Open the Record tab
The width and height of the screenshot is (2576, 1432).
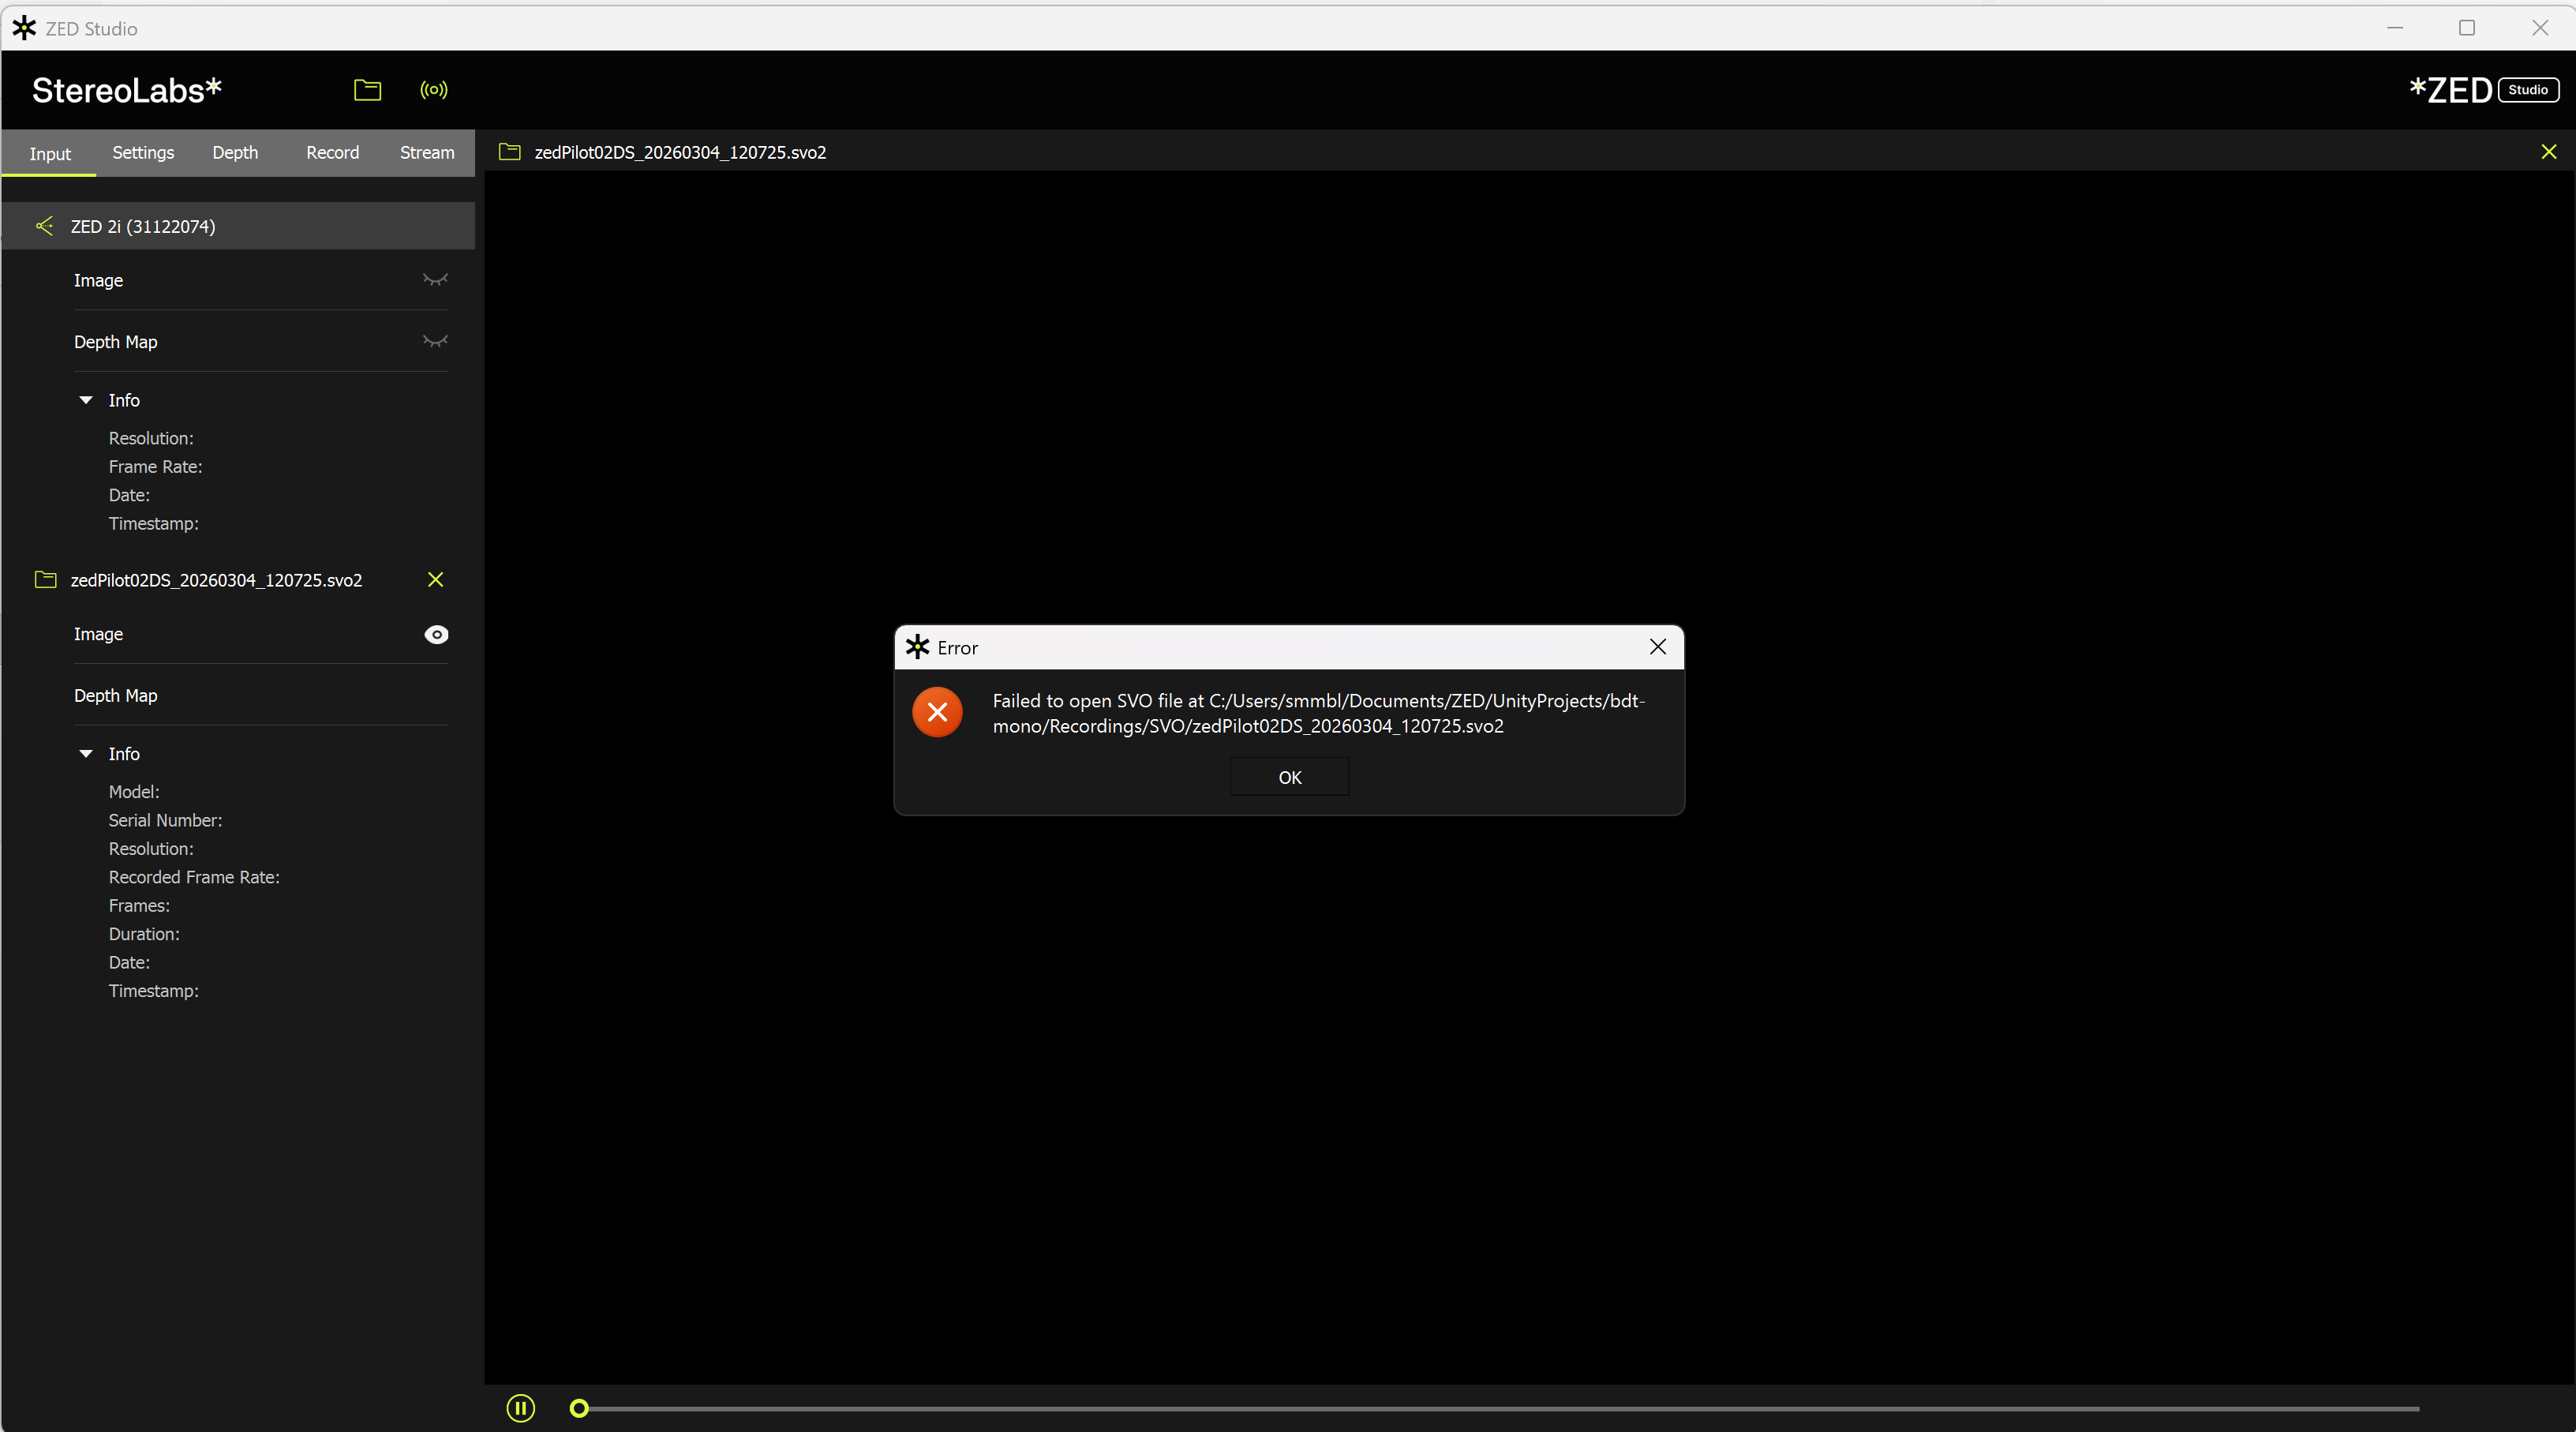332,152
